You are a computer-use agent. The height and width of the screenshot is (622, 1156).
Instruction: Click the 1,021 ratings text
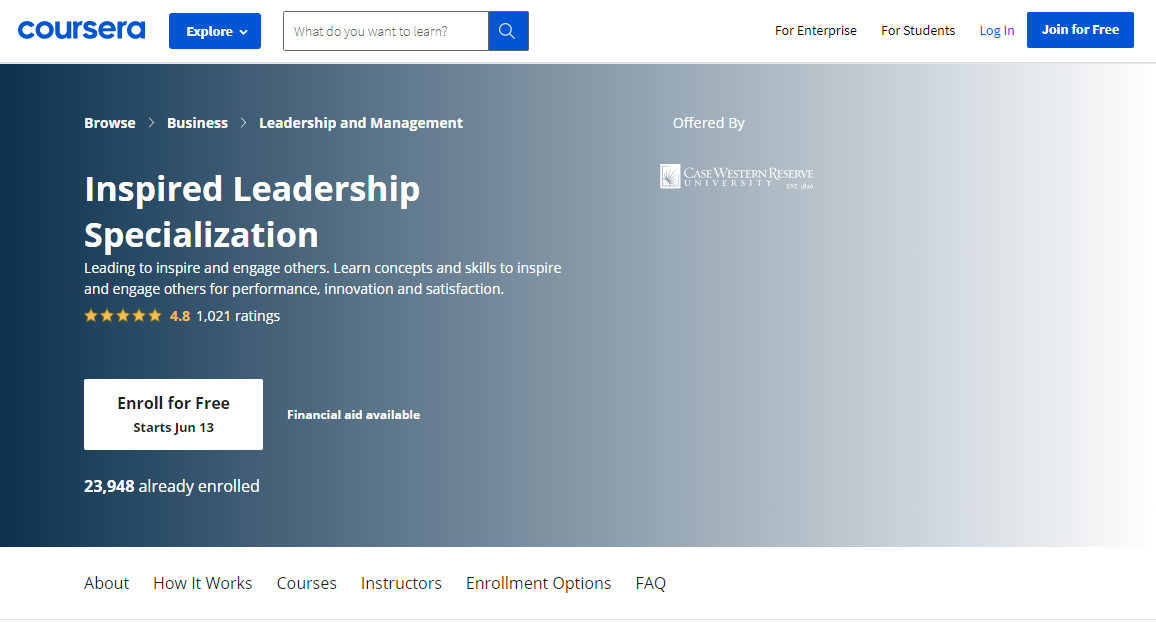(x=238, y=315)
